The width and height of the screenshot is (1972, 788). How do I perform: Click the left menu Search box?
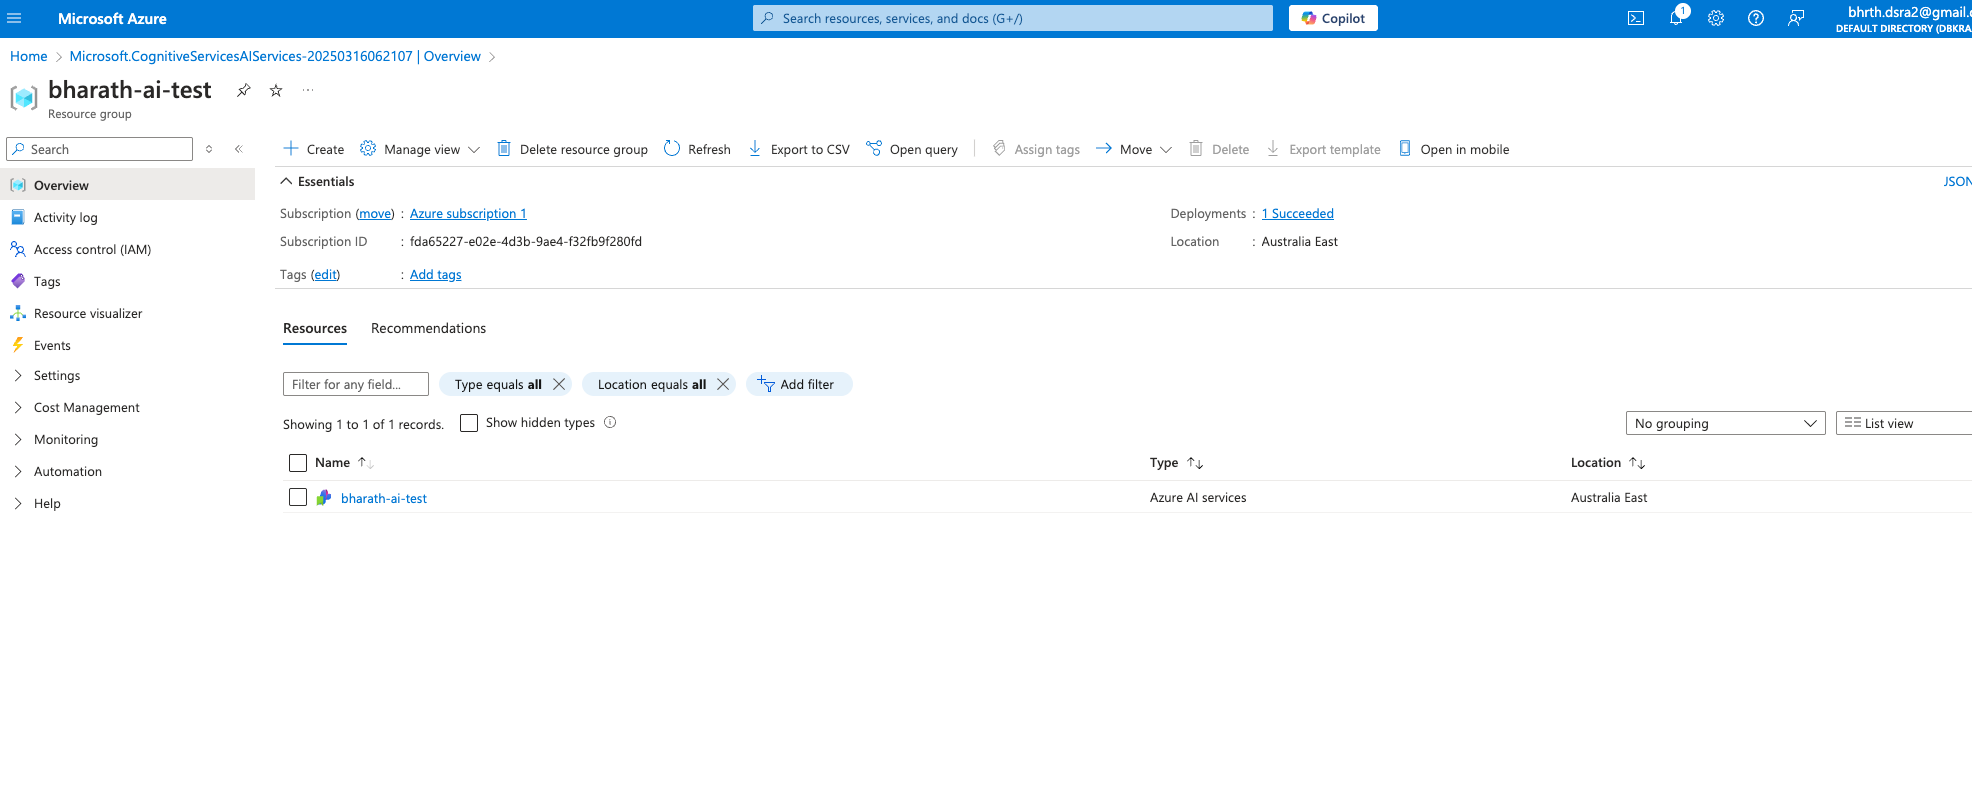[x=99, y=149]
